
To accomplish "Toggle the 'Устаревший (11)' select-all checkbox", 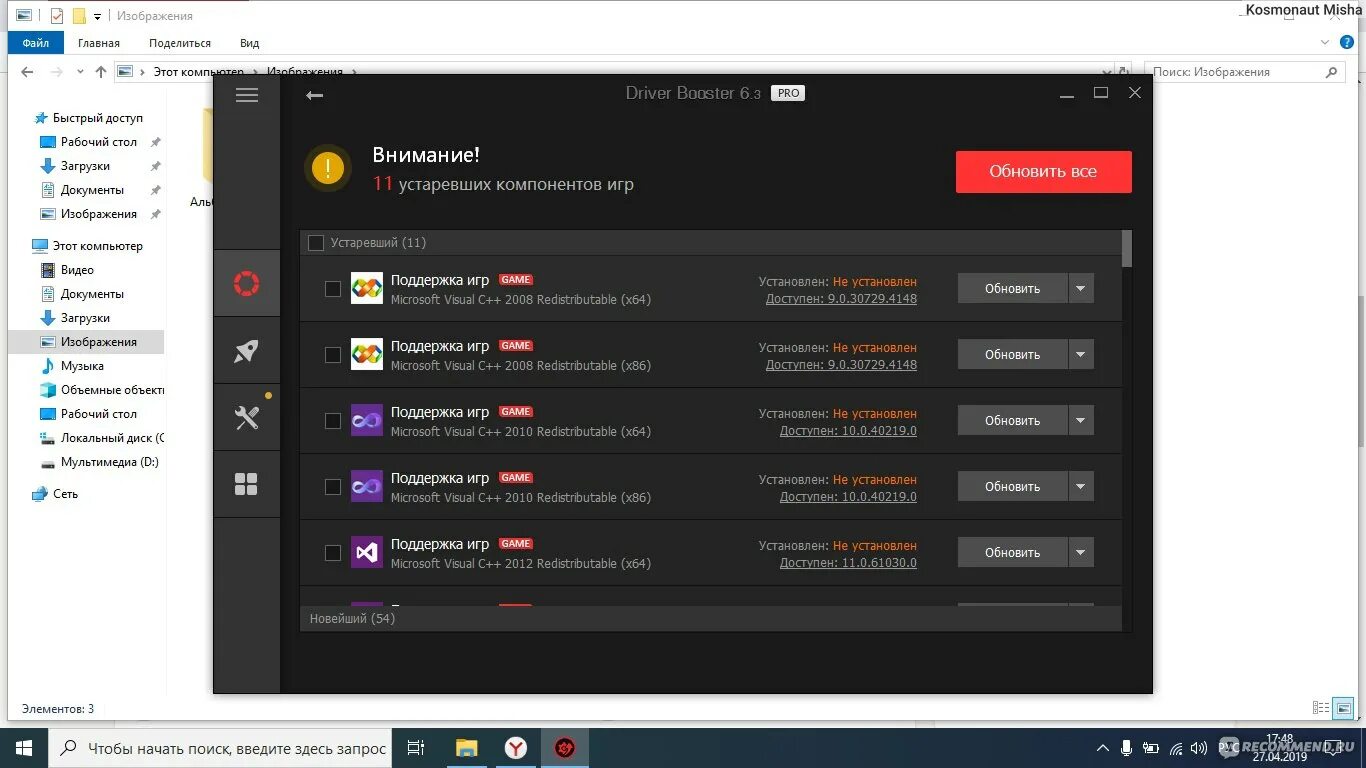I will tap(316, 243).
